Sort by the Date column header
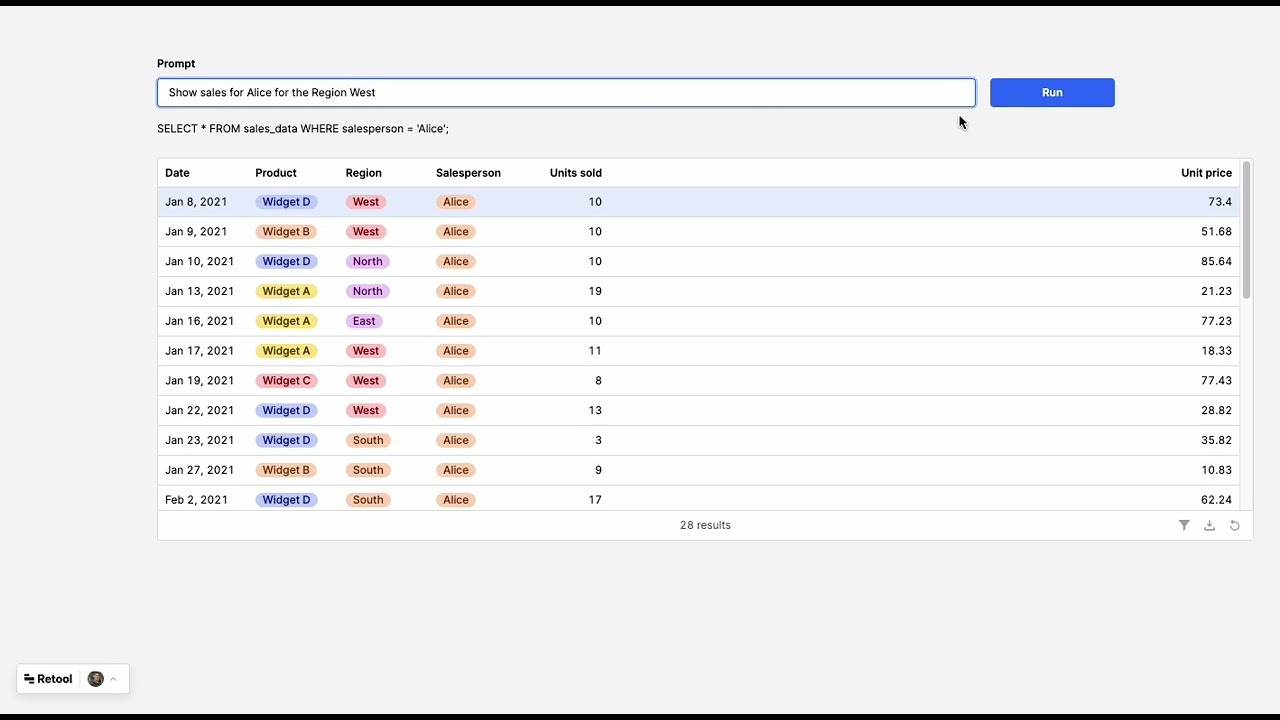This screenshot has height=720, width=1280. (x=177, y=173)
